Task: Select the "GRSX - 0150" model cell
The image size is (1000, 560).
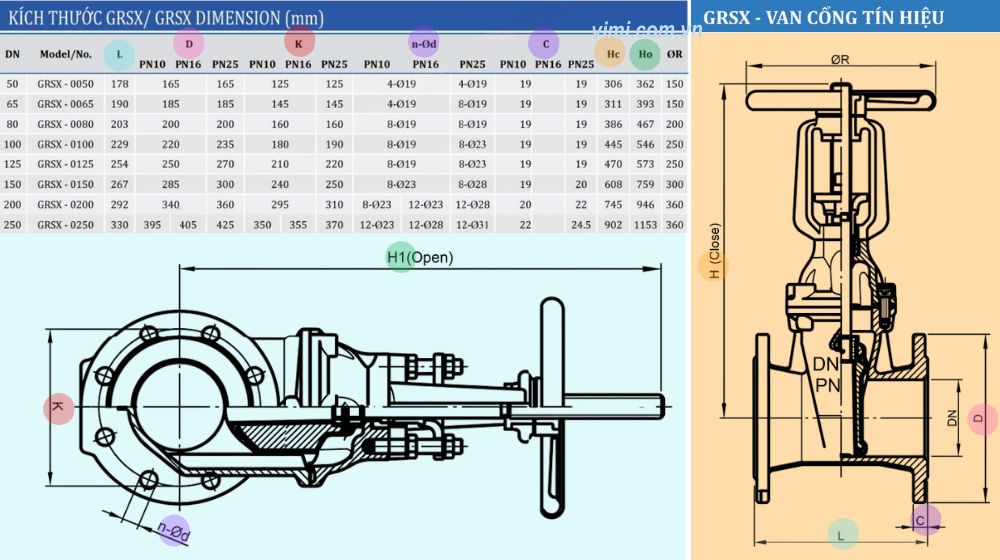Action: click(65, 184)
